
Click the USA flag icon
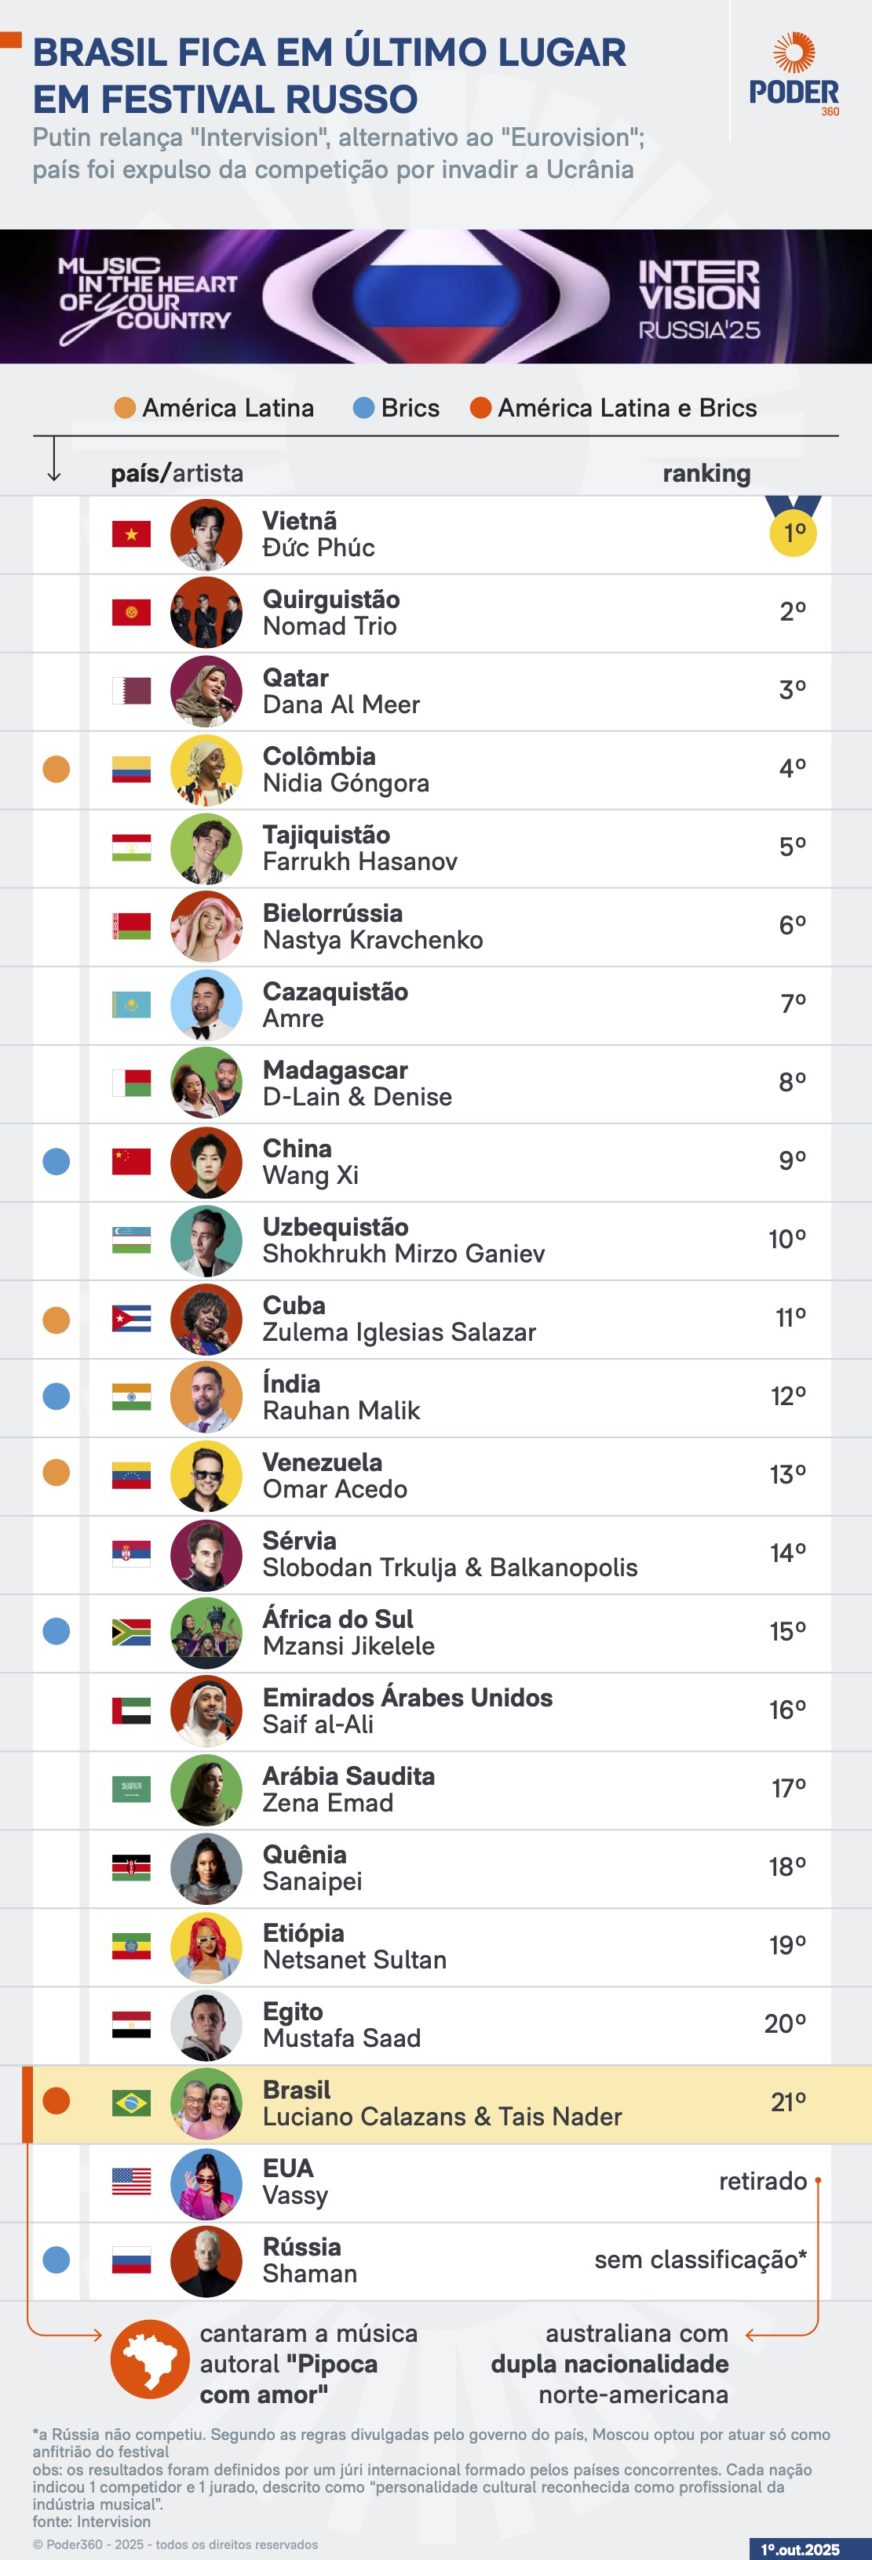point(131,2181)
